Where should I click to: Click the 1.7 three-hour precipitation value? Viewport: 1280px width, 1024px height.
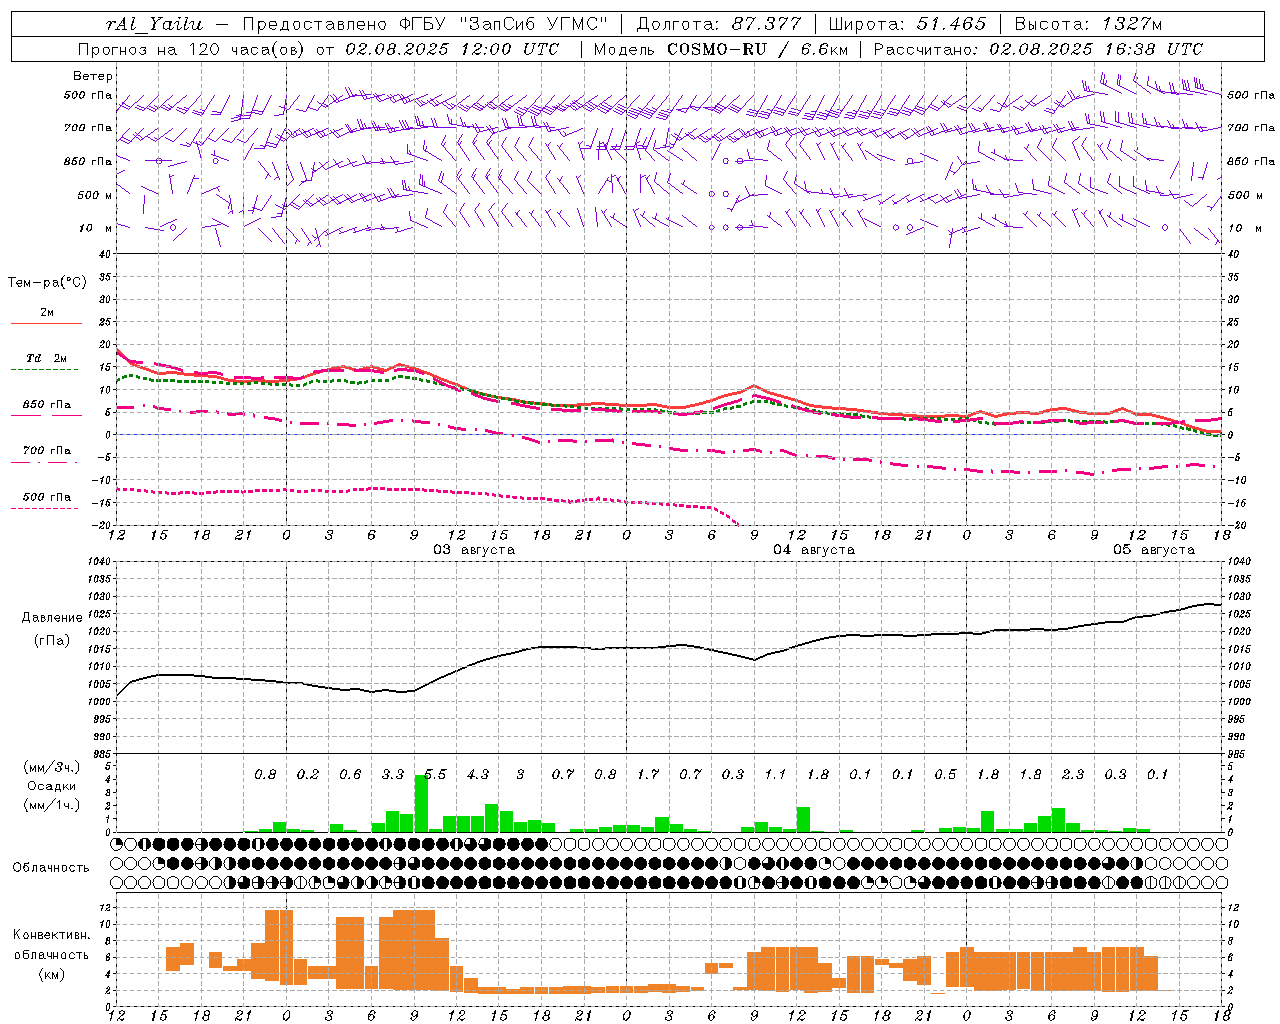tap(648, 775)
